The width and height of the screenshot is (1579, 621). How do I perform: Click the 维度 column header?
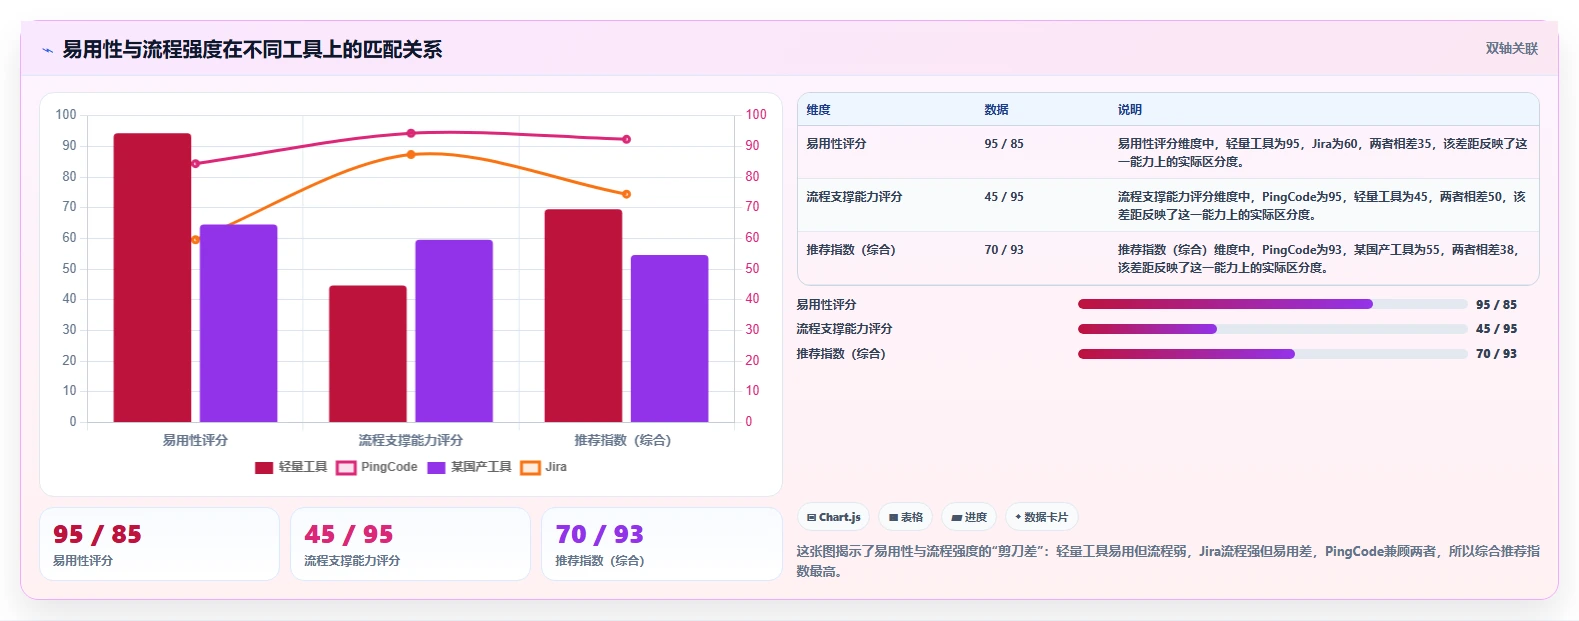819,110
